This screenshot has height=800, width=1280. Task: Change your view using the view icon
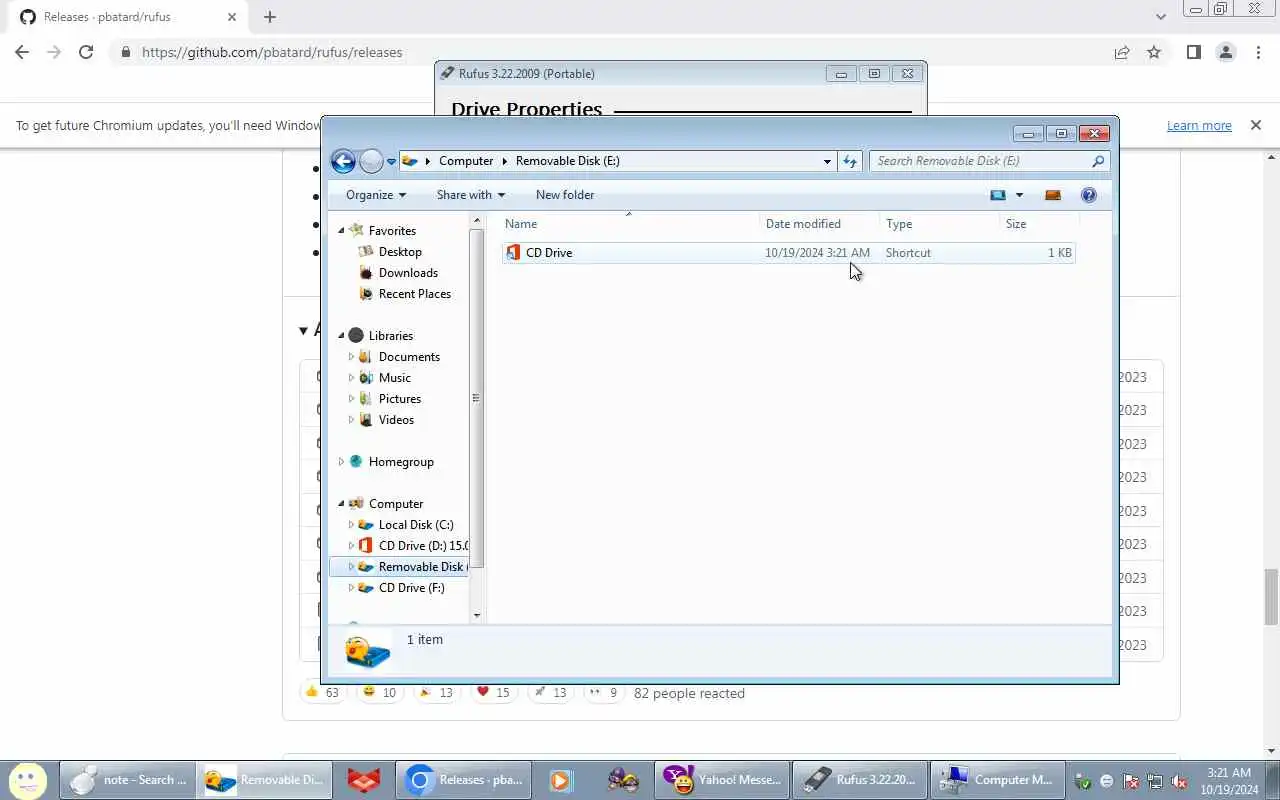pyautogui.click(x=998, y=195)
